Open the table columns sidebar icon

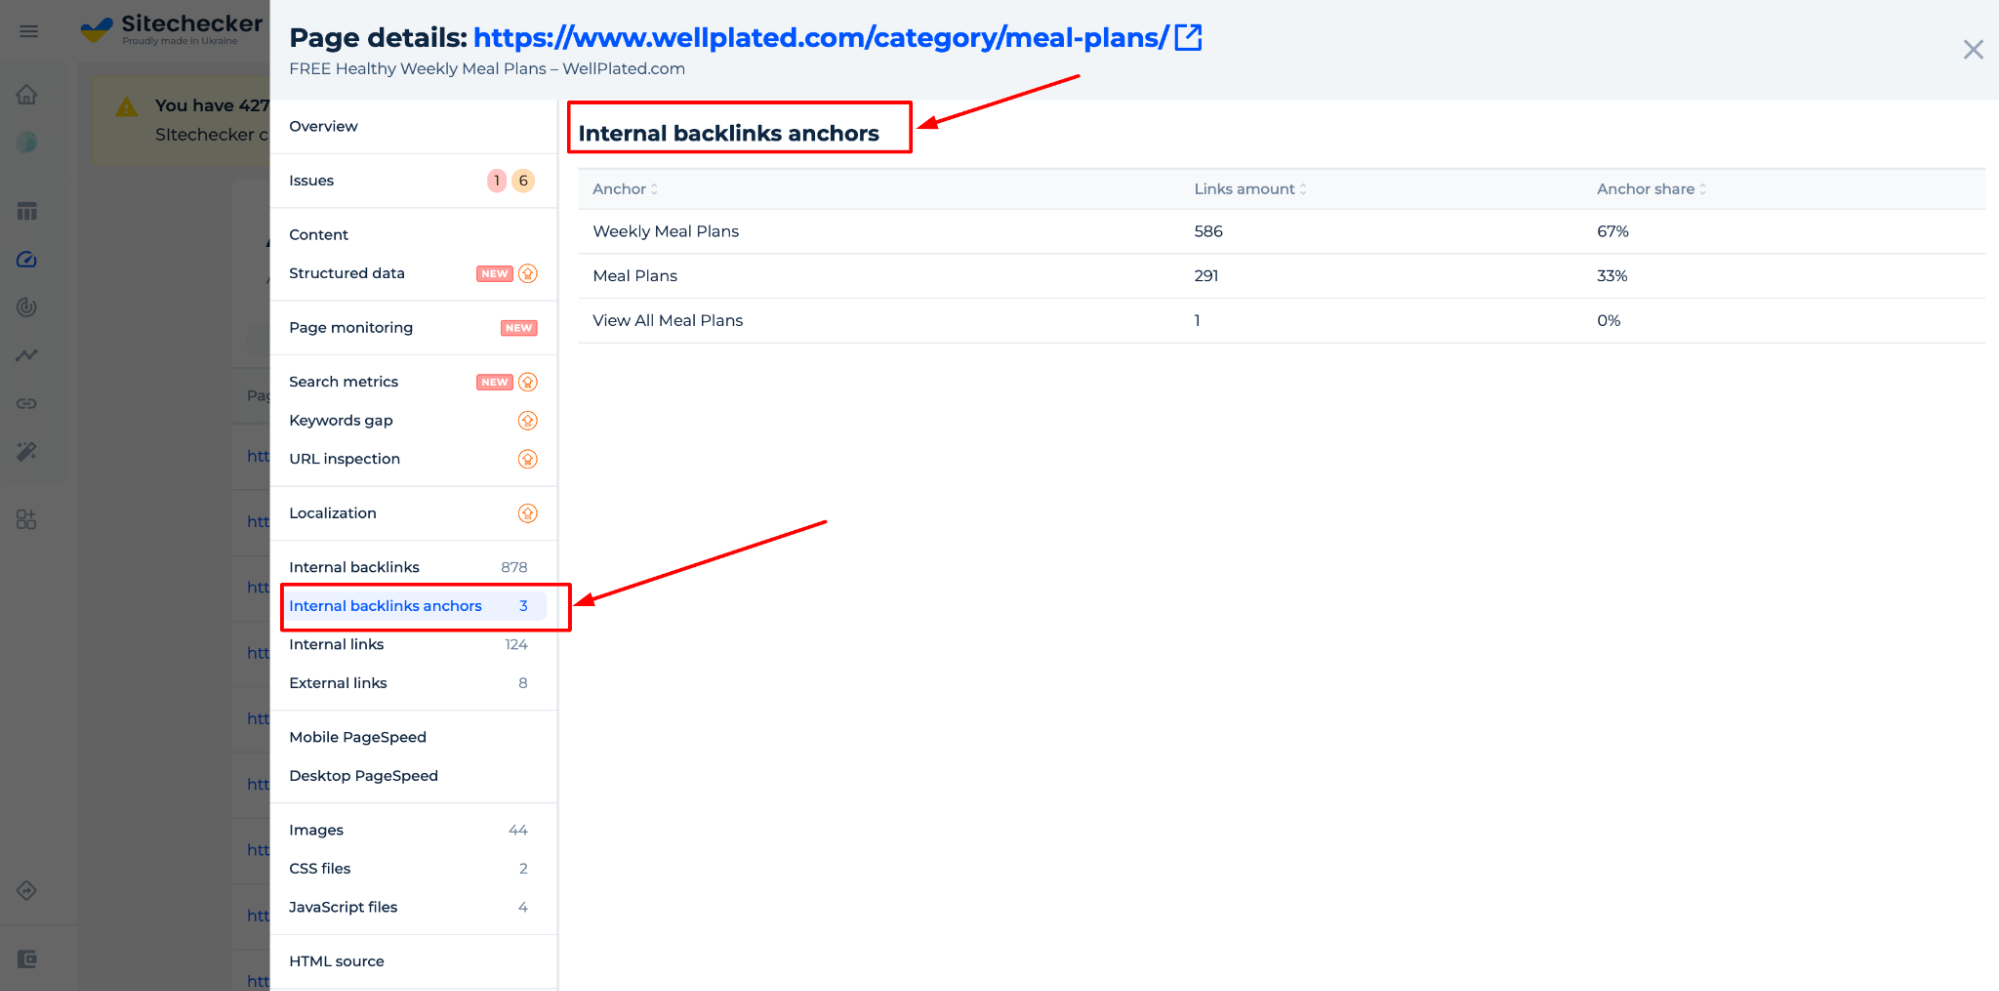coord(27,211)
